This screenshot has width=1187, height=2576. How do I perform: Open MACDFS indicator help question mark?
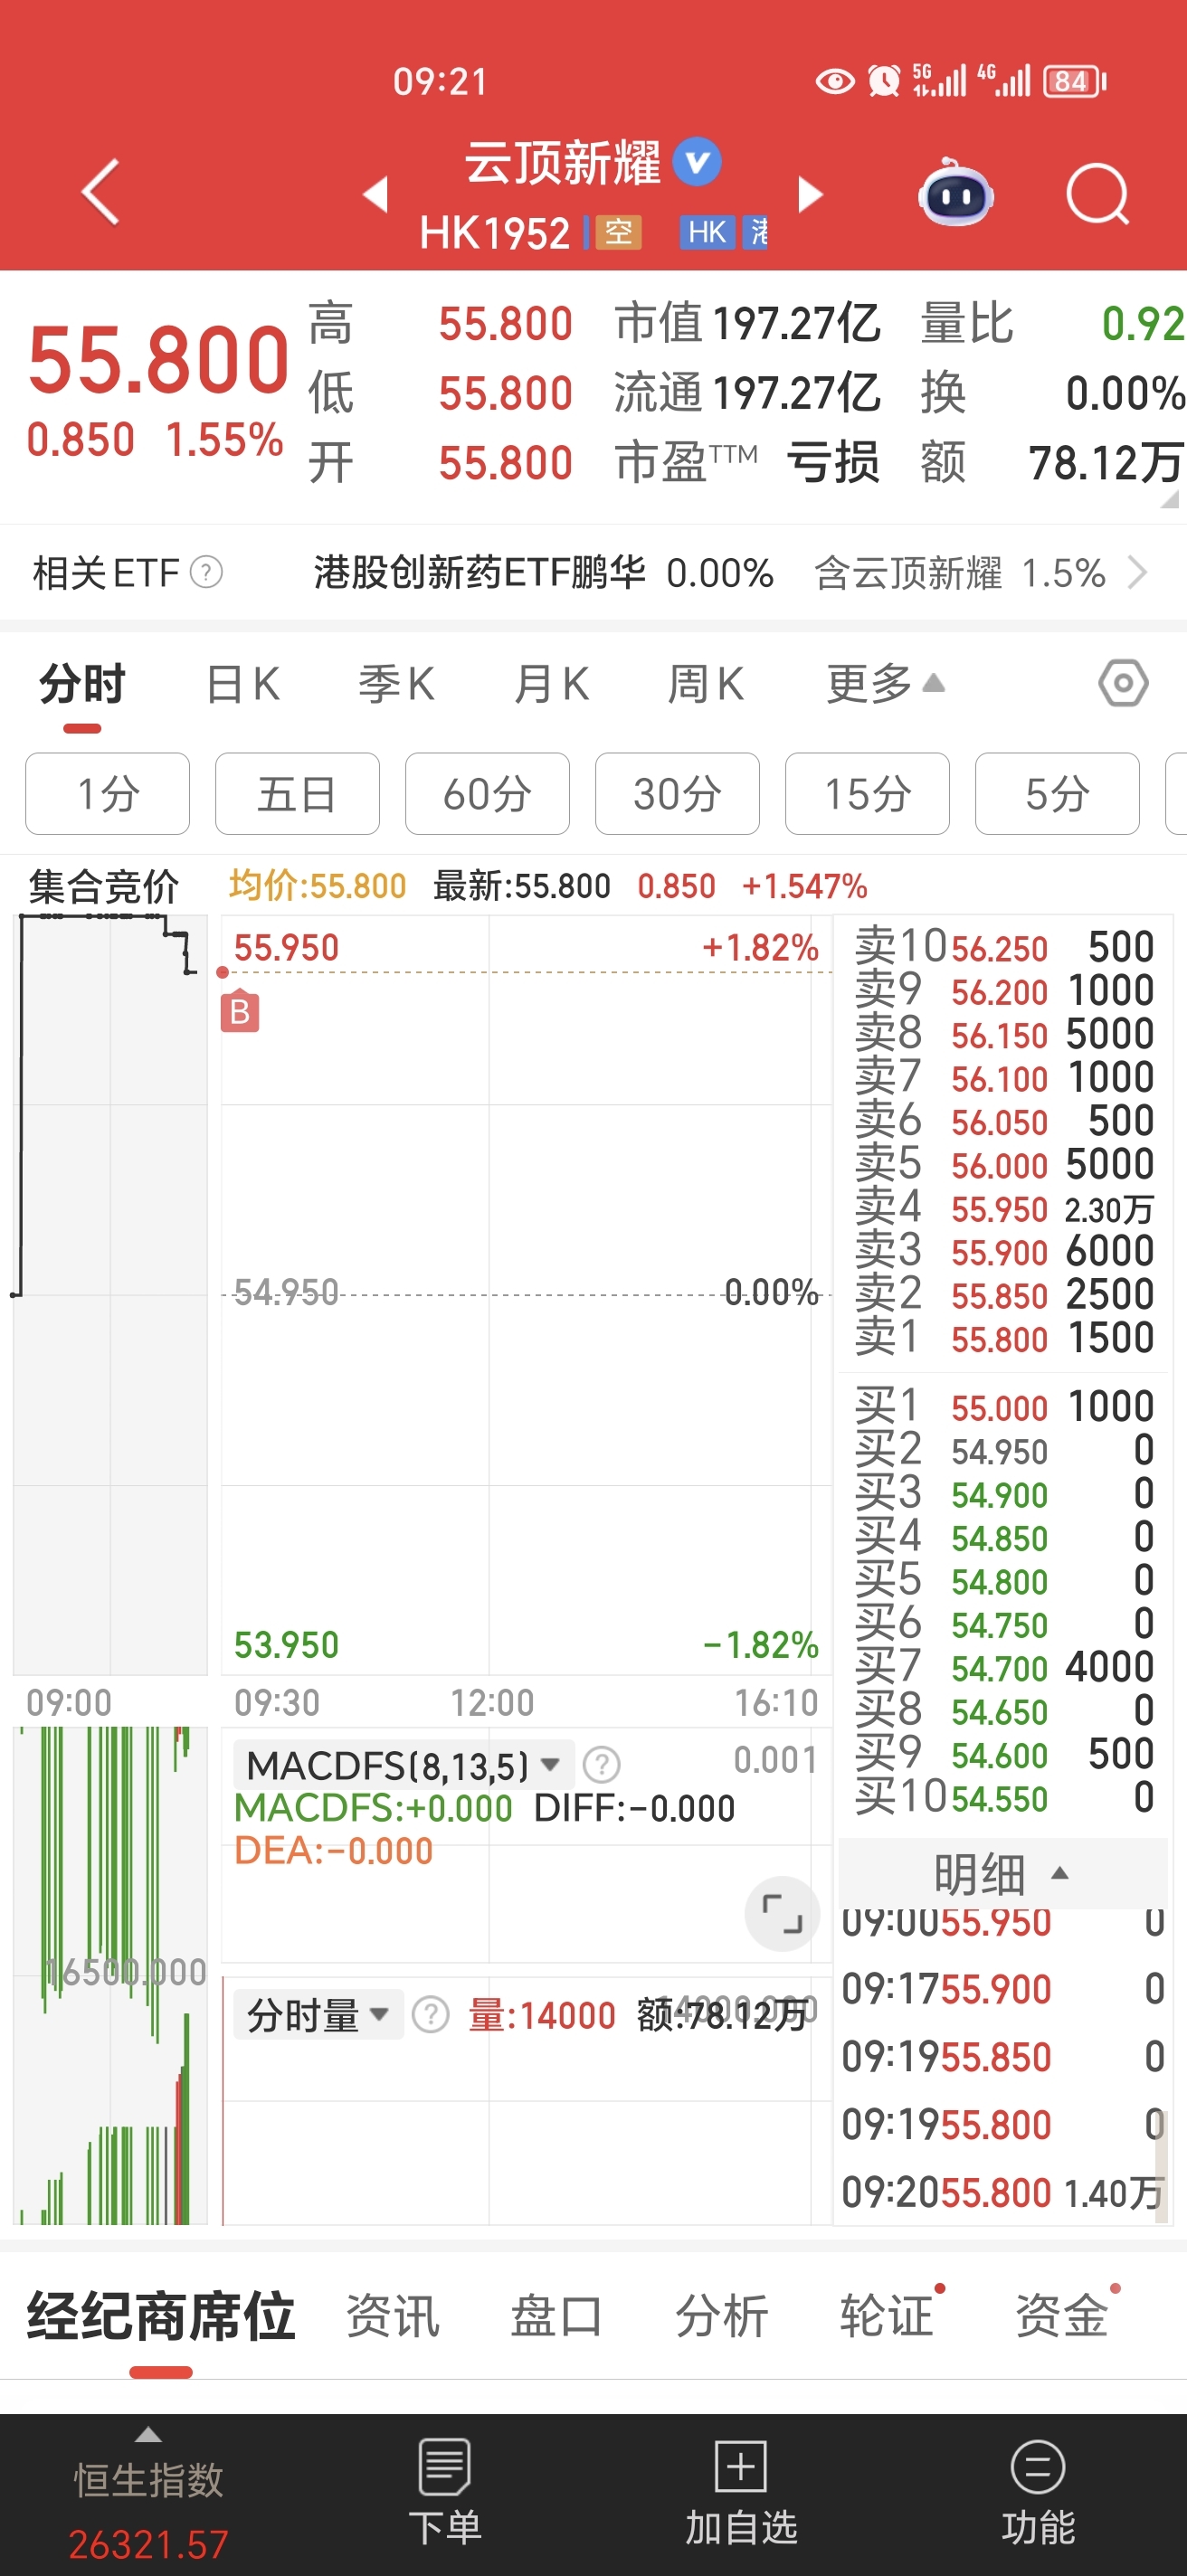pos(601,1765)
